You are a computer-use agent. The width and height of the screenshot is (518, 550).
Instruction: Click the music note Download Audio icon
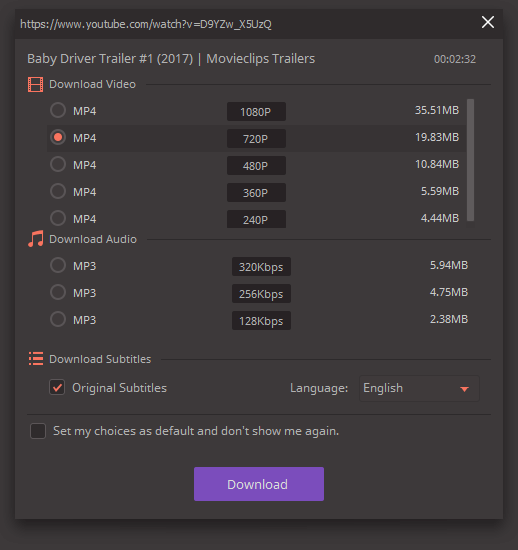click(35, 239)
